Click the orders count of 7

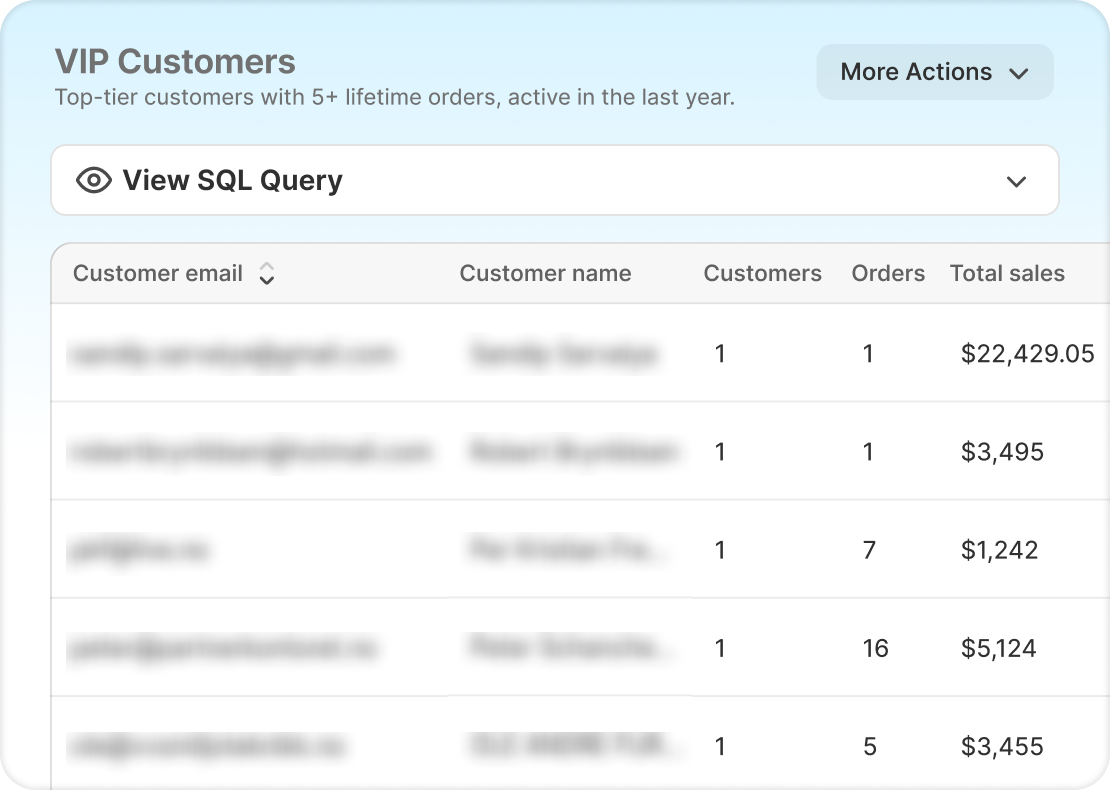point(869,550)
